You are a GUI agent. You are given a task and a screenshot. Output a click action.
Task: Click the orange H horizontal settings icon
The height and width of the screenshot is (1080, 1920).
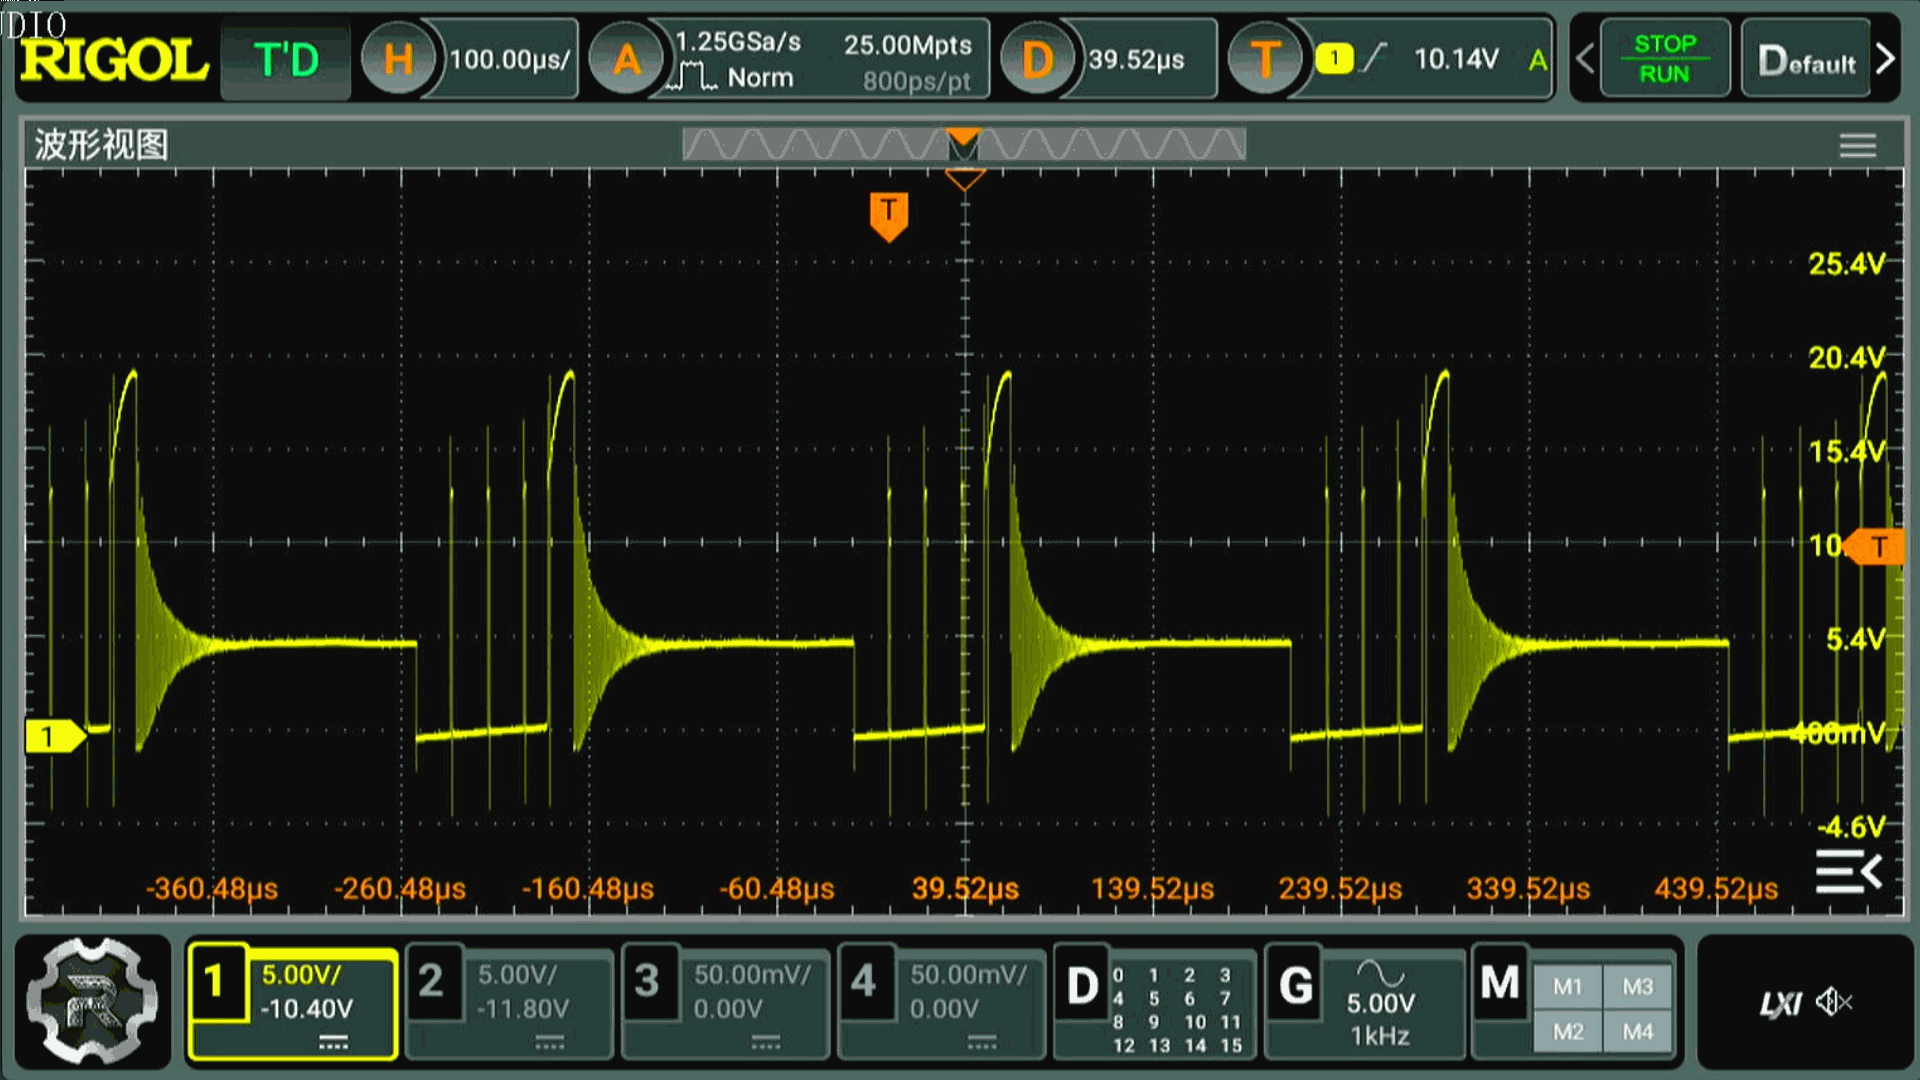[398, 60]
